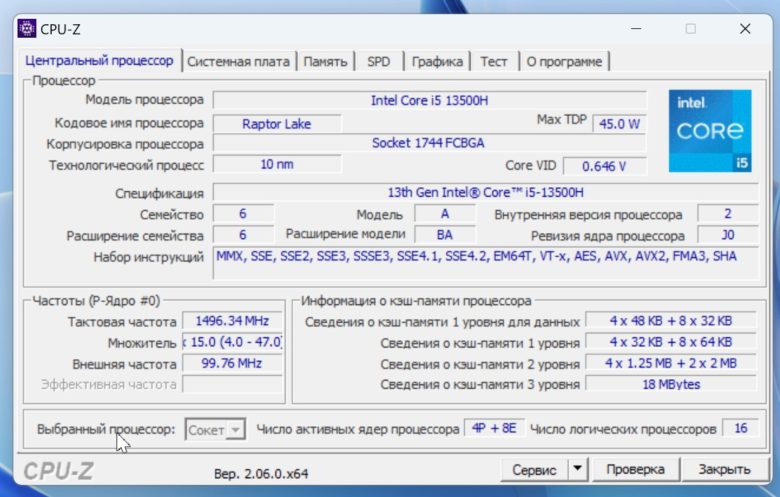Click the Raptor Lake code name value
This screenshot has width=780, height=497.
[277, 123]
